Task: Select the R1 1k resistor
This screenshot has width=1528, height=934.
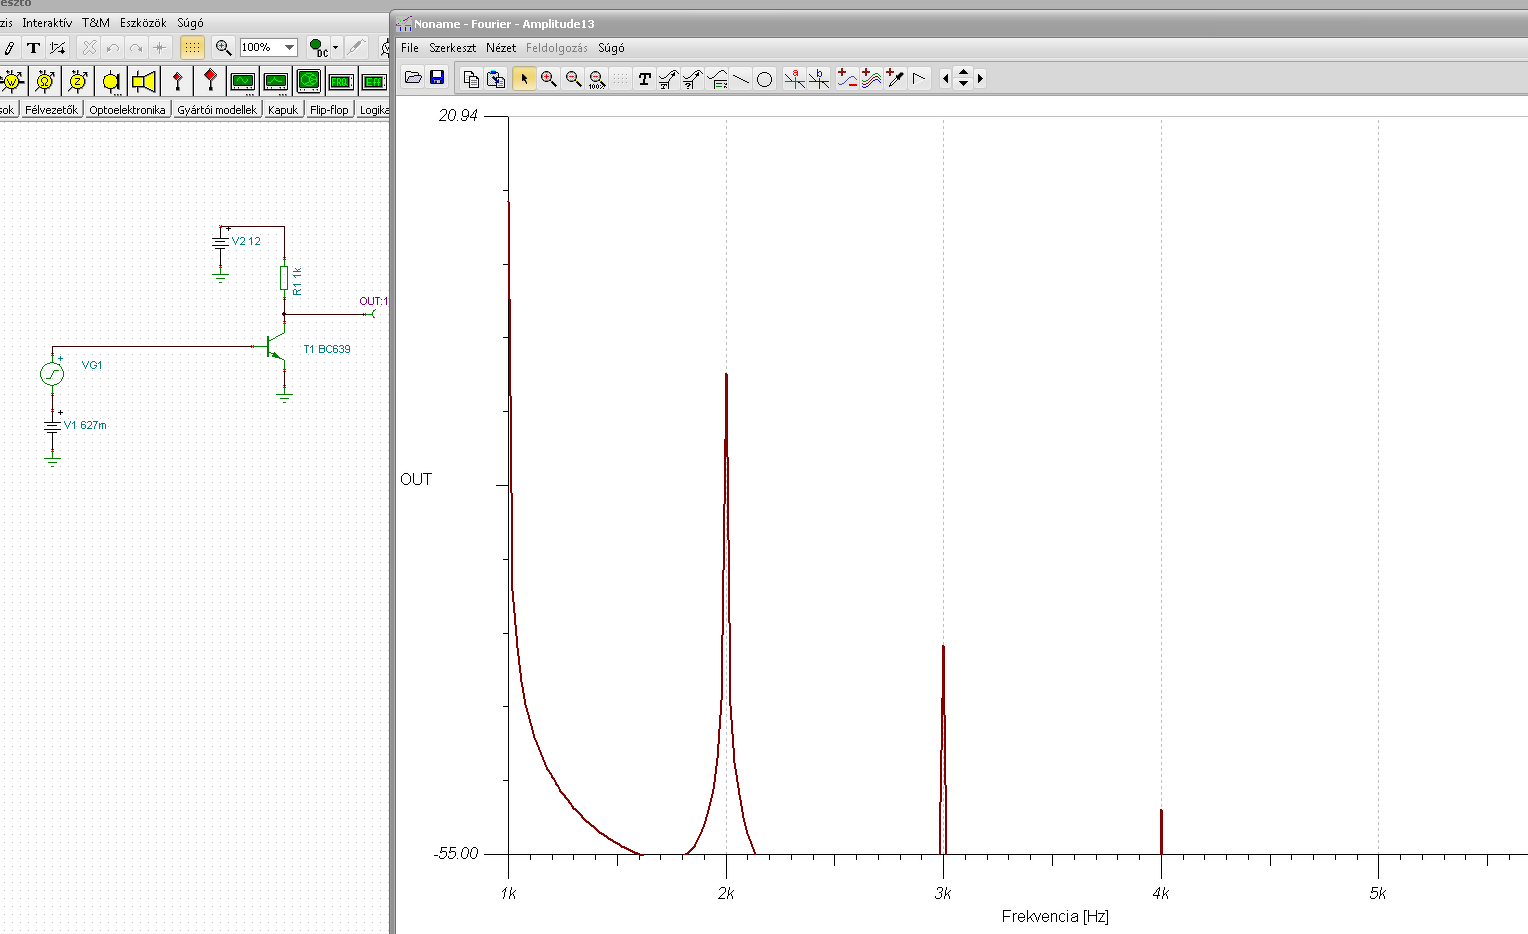Action: point(284,278)
